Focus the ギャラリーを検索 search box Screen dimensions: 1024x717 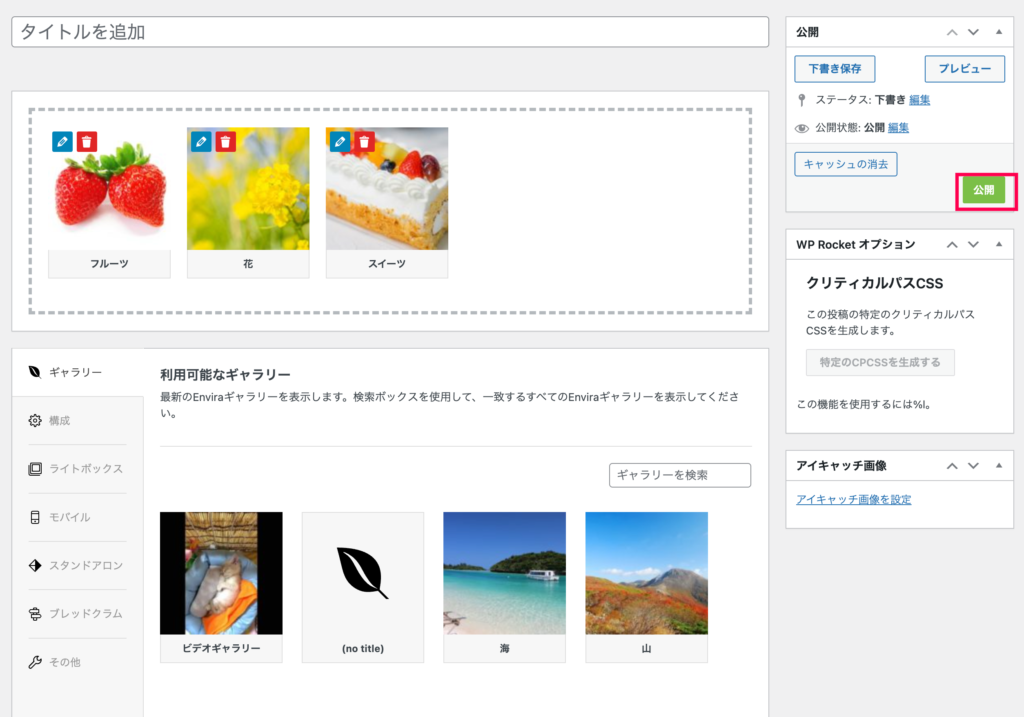[680, 475]
